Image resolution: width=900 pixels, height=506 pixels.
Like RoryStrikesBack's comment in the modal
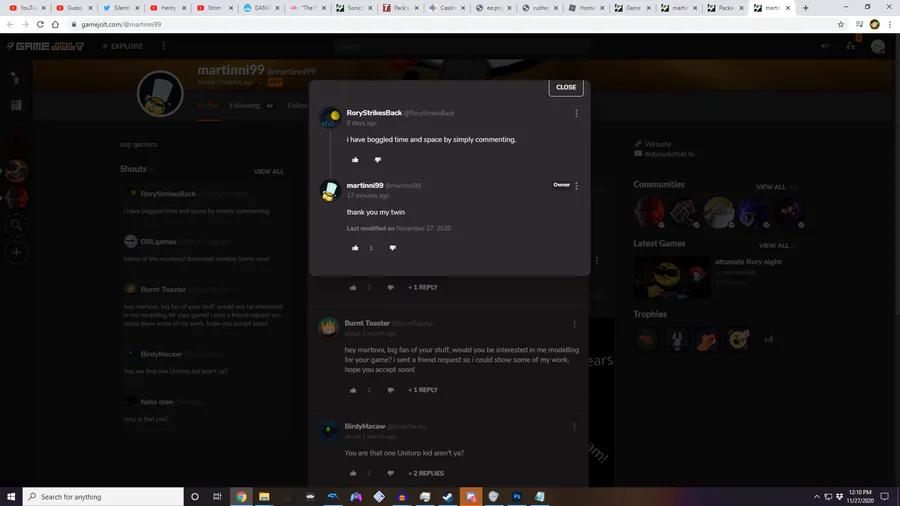[x=355, y=159]
